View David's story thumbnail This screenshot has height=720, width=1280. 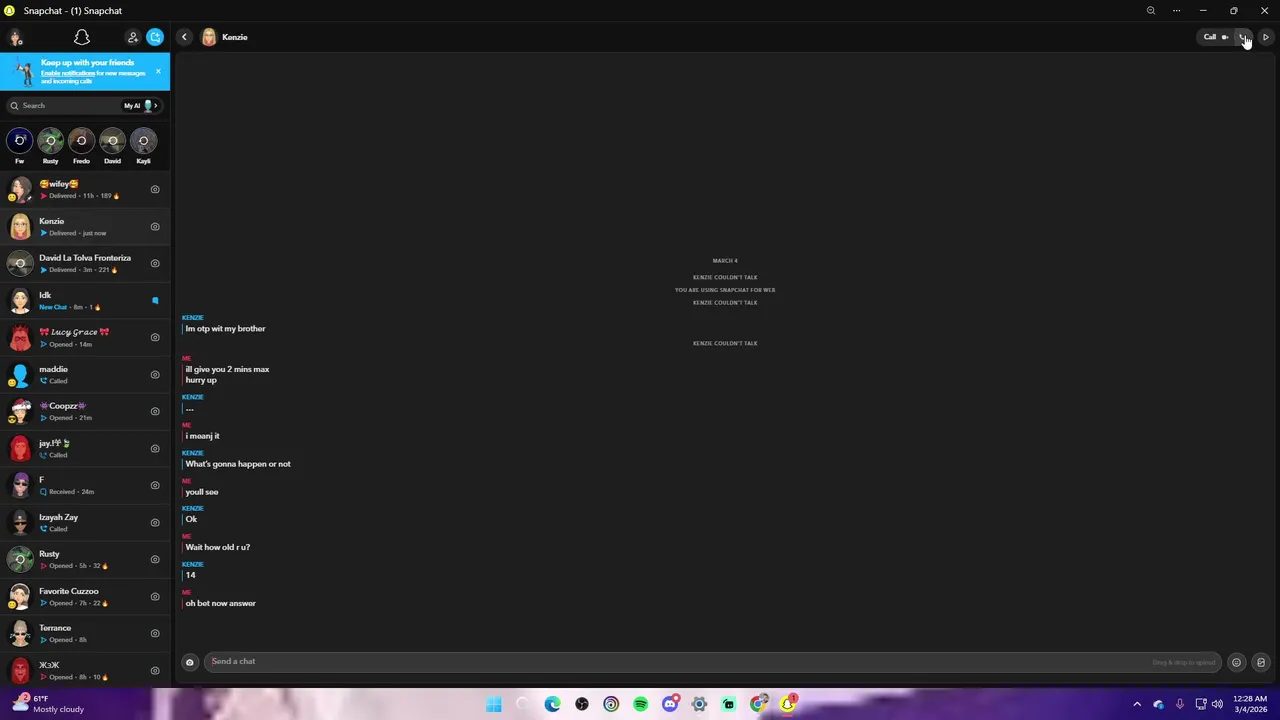tap(112, 141)
